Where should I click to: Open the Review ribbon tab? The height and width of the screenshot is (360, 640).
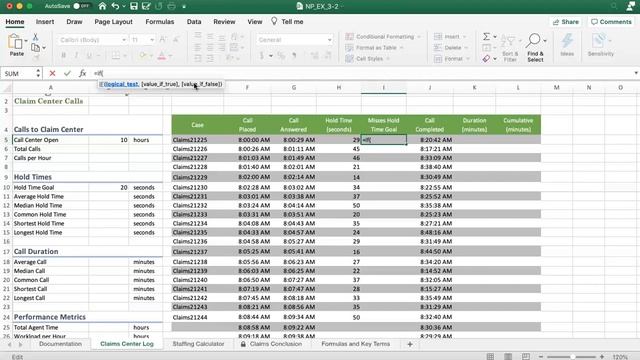[224, 22]
